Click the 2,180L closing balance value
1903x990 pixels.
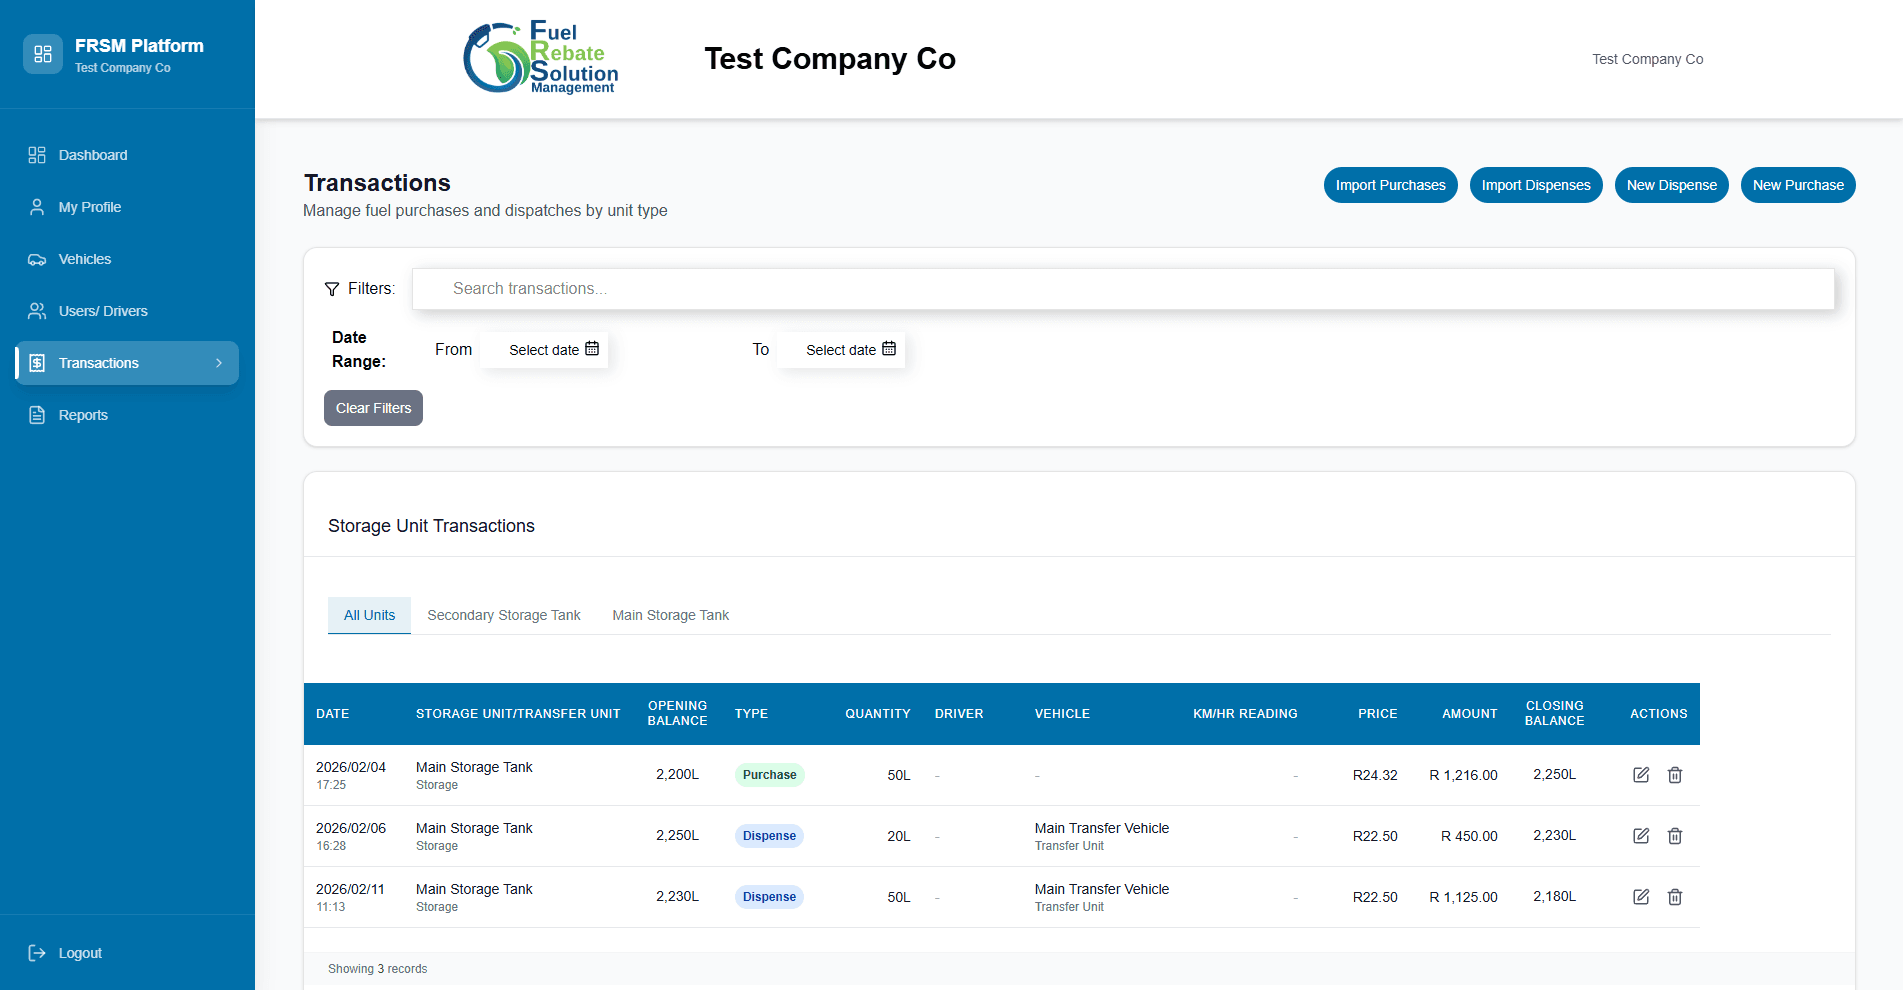click(1554, 896)
